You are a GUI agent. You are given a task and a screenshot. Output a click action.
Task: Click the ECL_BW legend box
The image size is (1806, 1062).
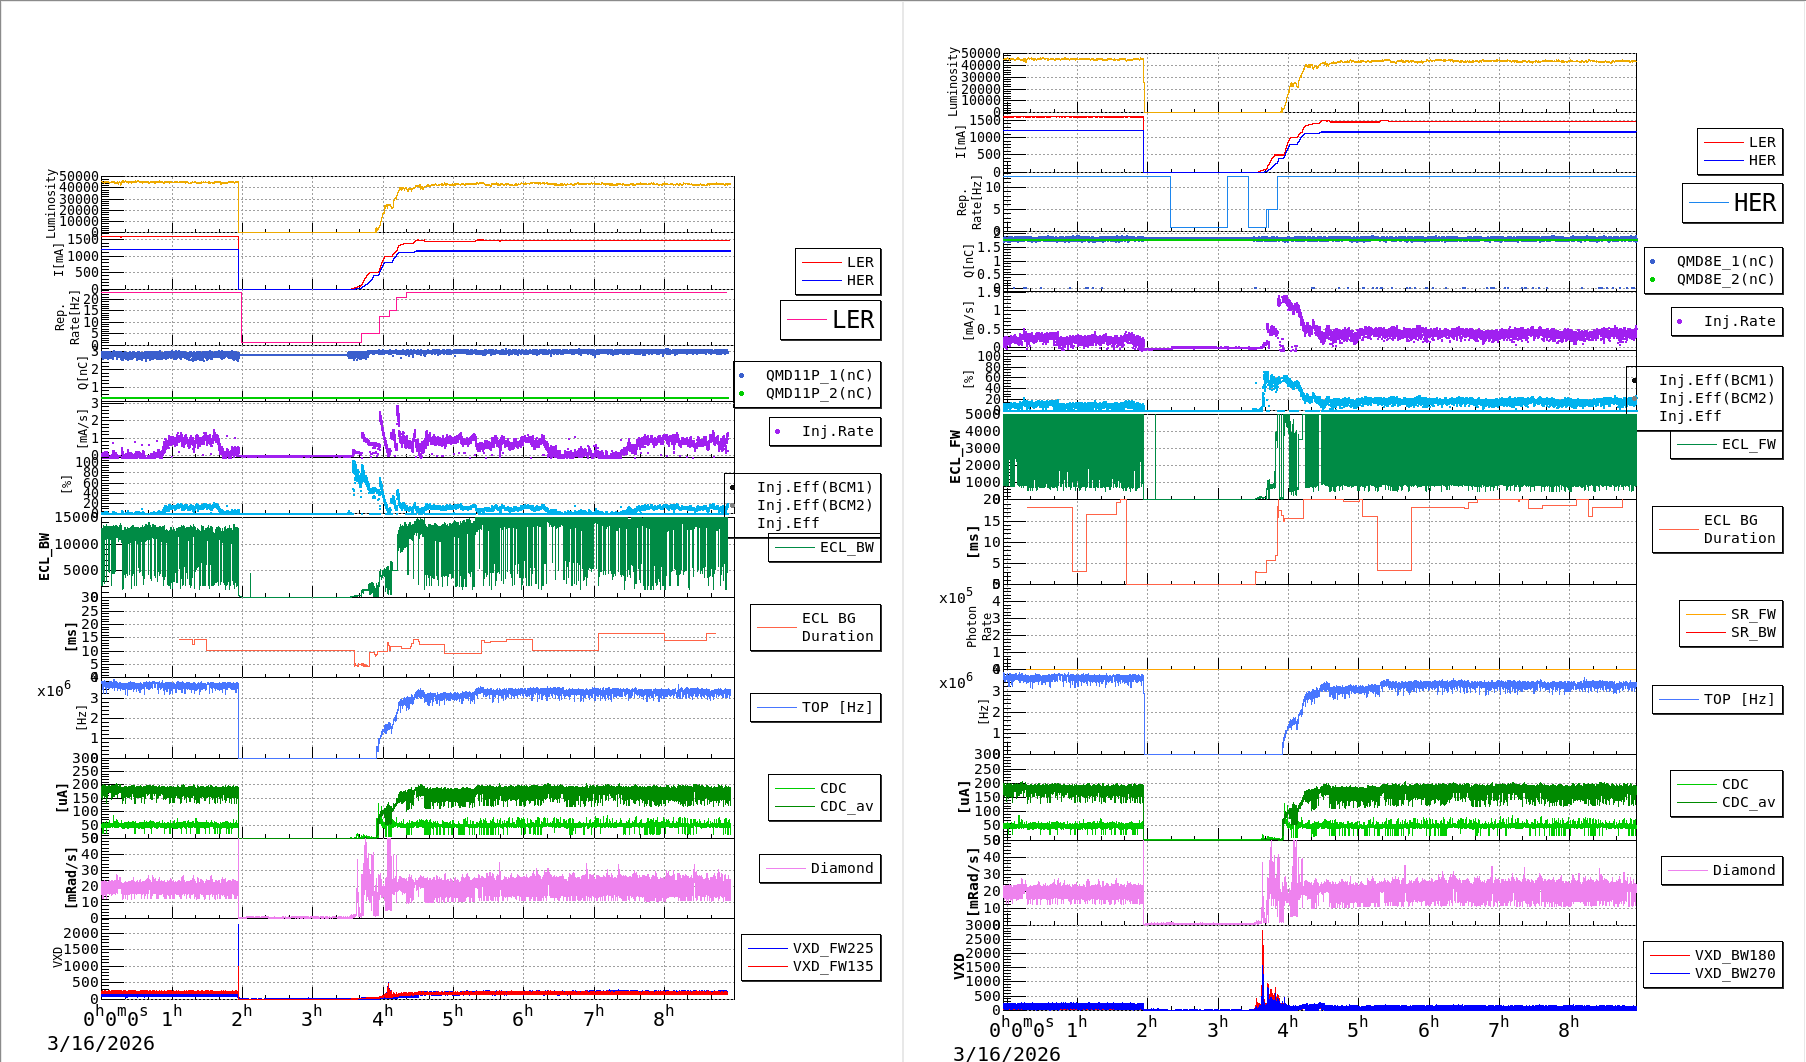point(825,547)
